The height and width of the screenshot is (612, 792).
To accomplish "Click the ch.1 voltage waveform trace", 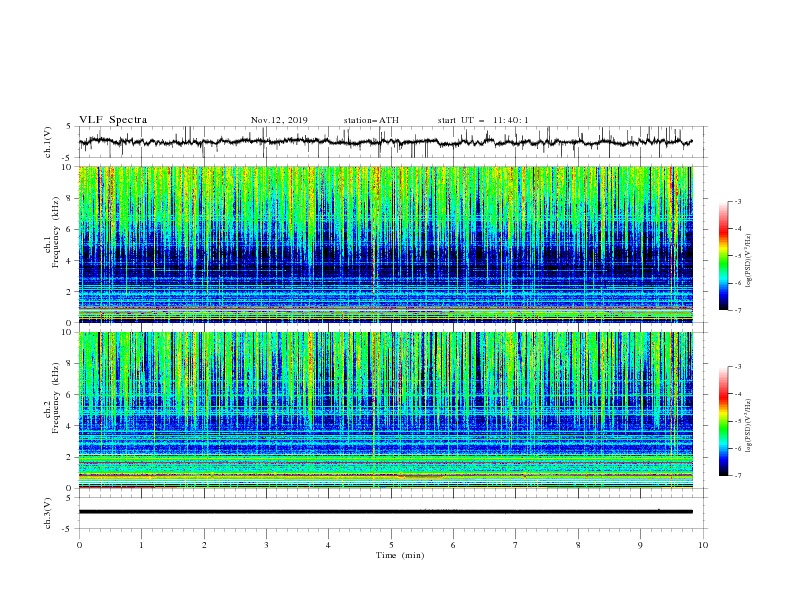I will (x=385, y=142).
